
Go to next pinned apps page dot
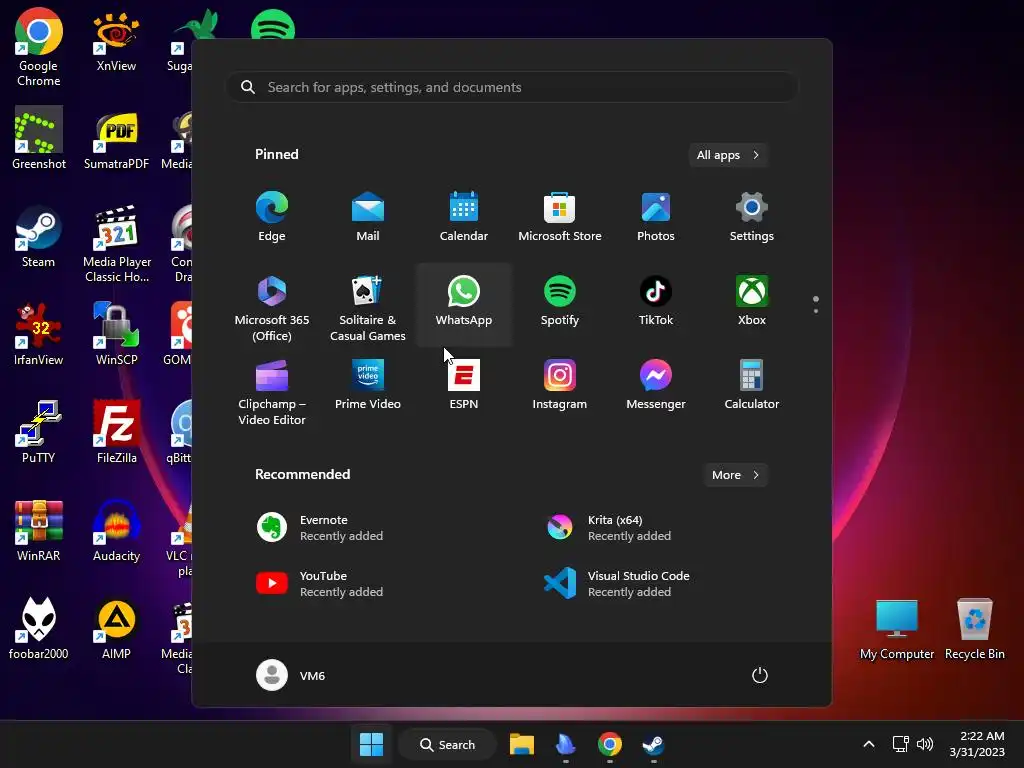(816, 311)
